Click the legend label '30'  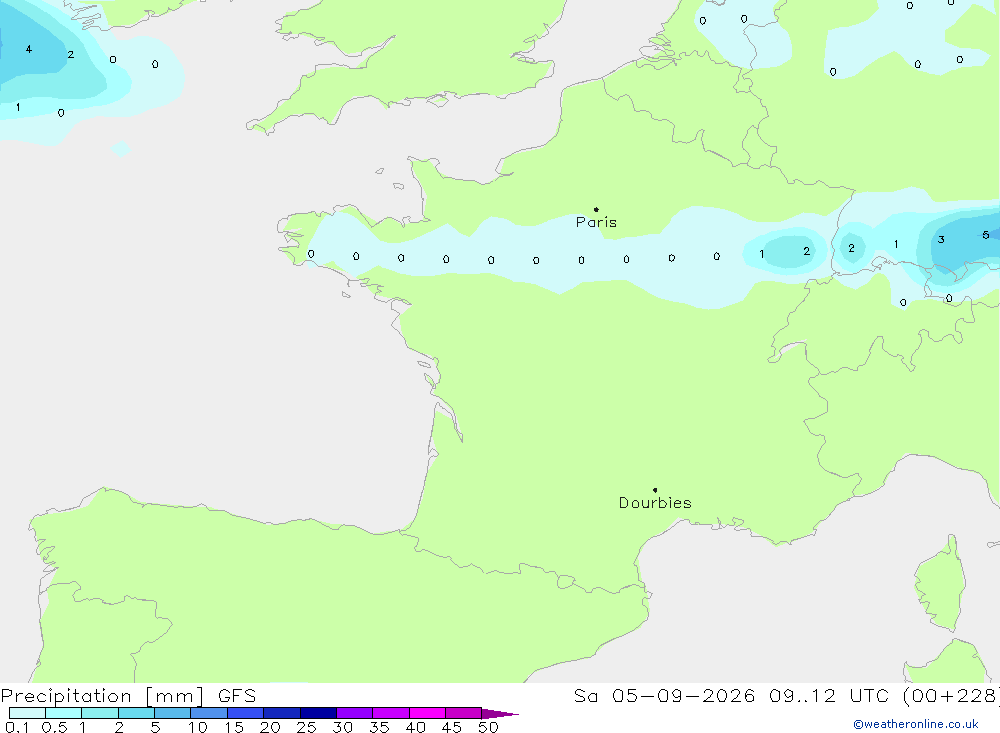click(342, 727)
